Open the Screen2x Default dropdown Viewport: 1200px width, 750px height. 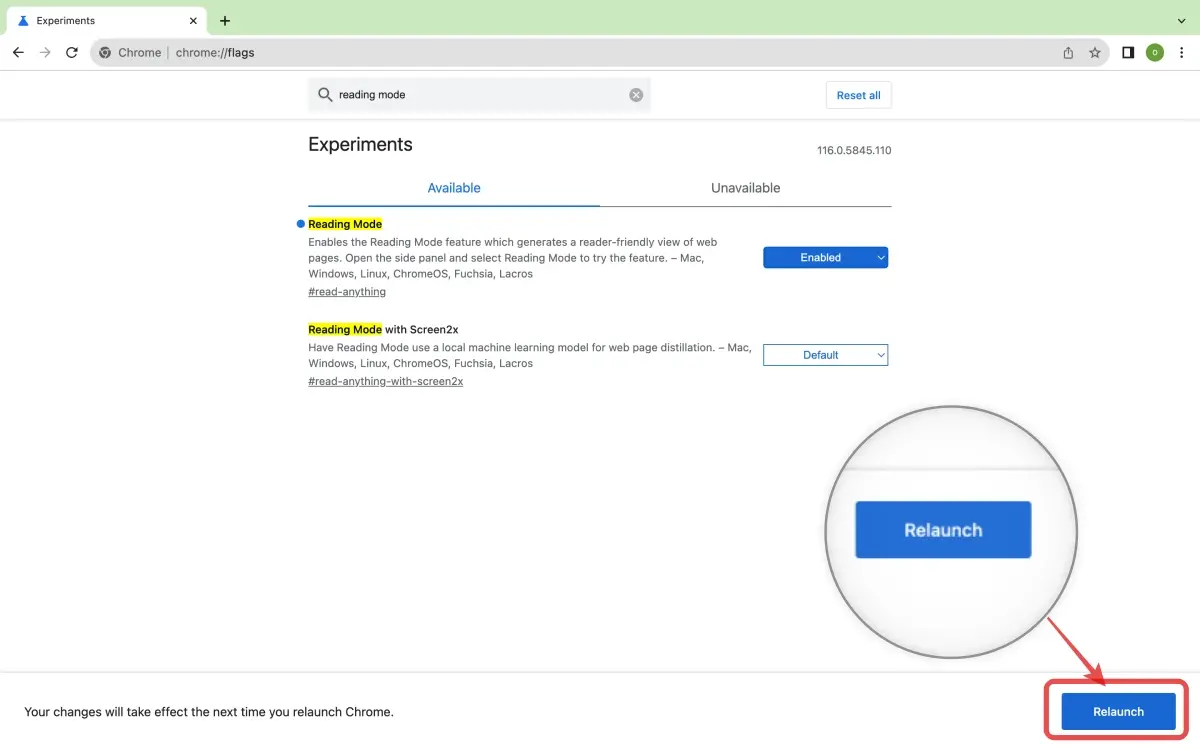(x=825, y=355)
